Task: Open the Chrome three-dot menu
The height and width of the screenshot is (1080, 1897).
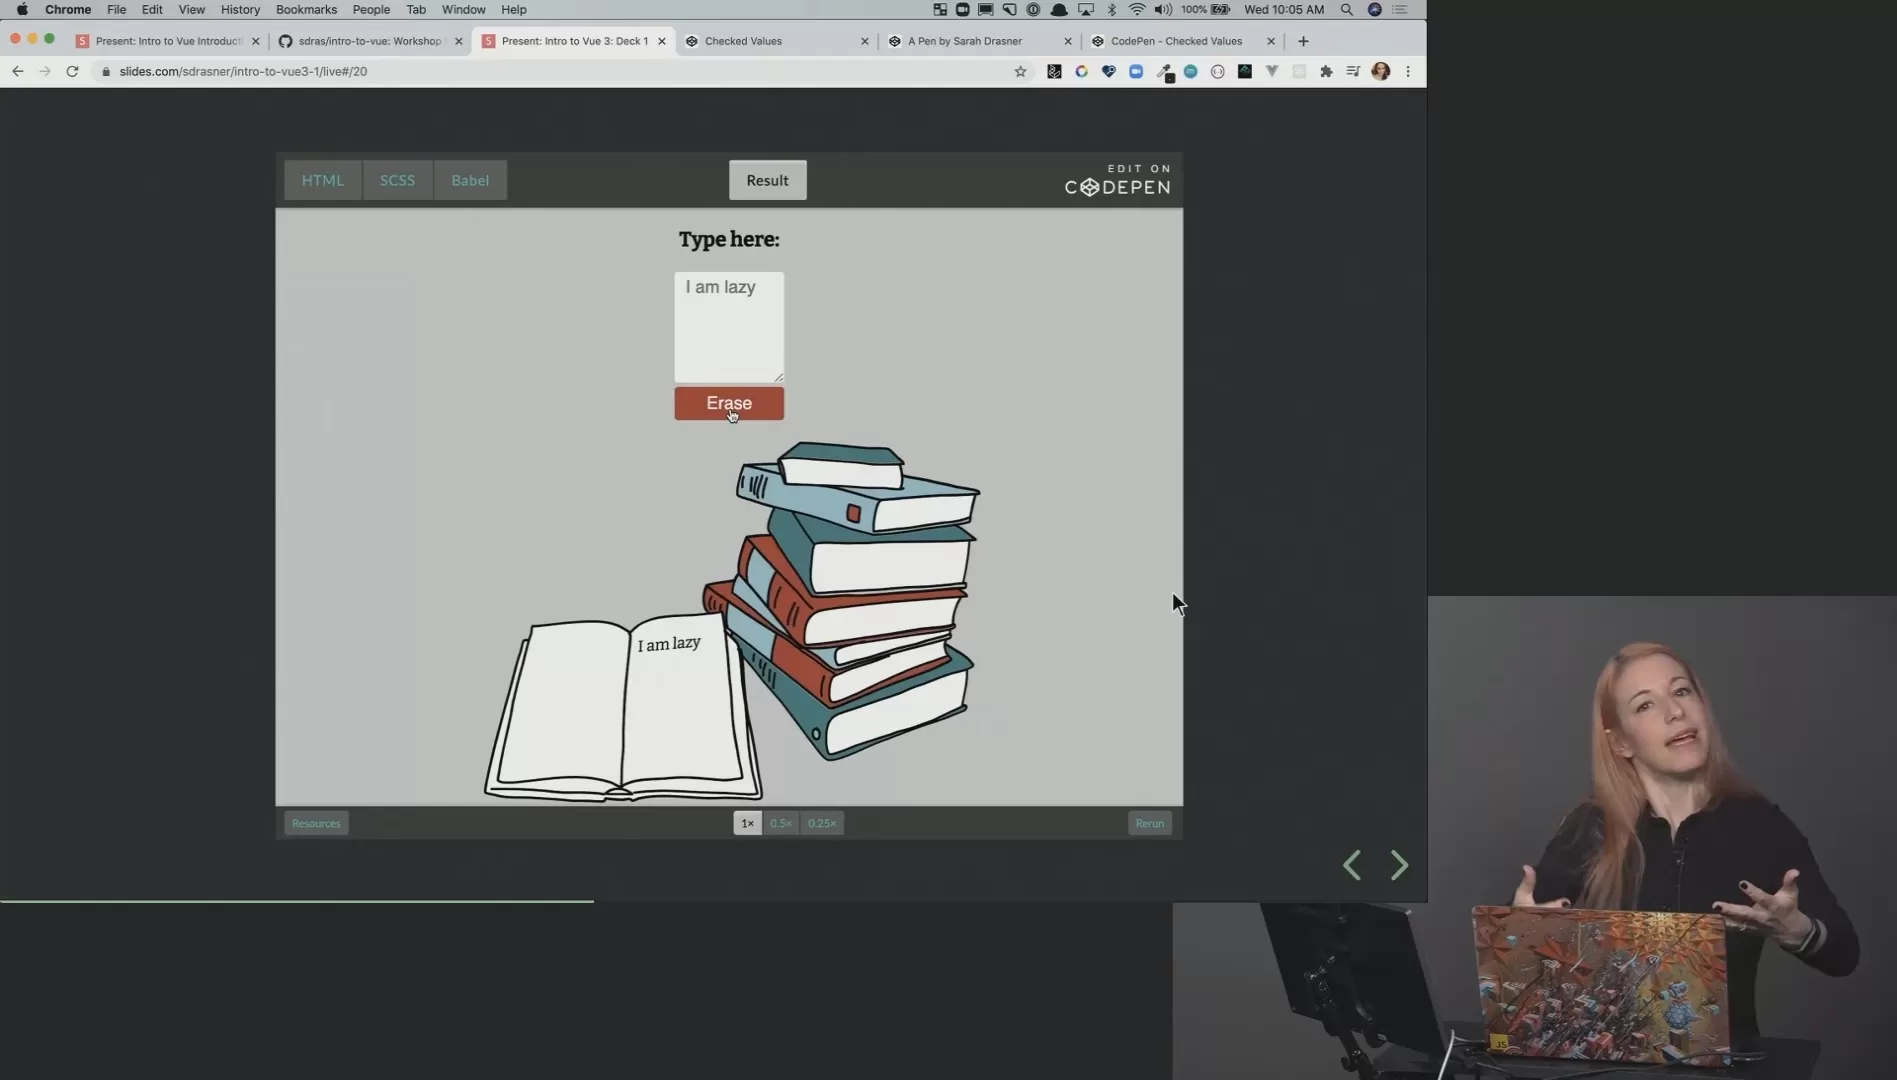Action: pyautogui.click(x=1408, y=71)
